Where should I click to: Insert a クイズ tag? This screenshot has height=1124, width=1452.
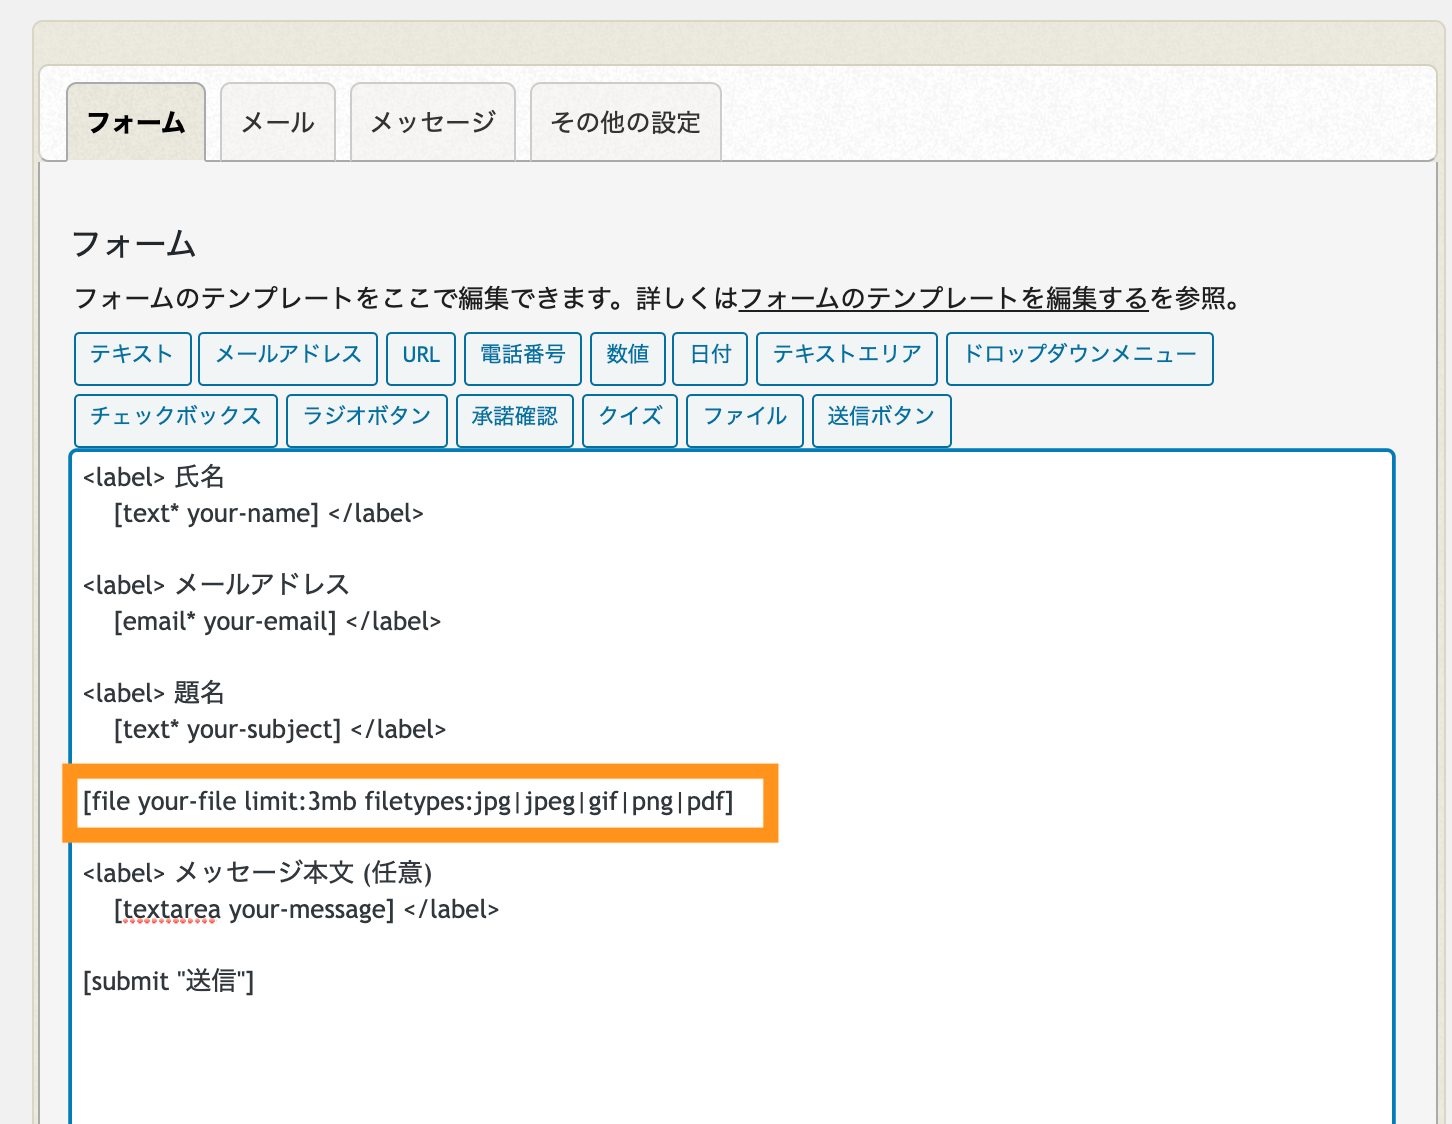[630, 420]
